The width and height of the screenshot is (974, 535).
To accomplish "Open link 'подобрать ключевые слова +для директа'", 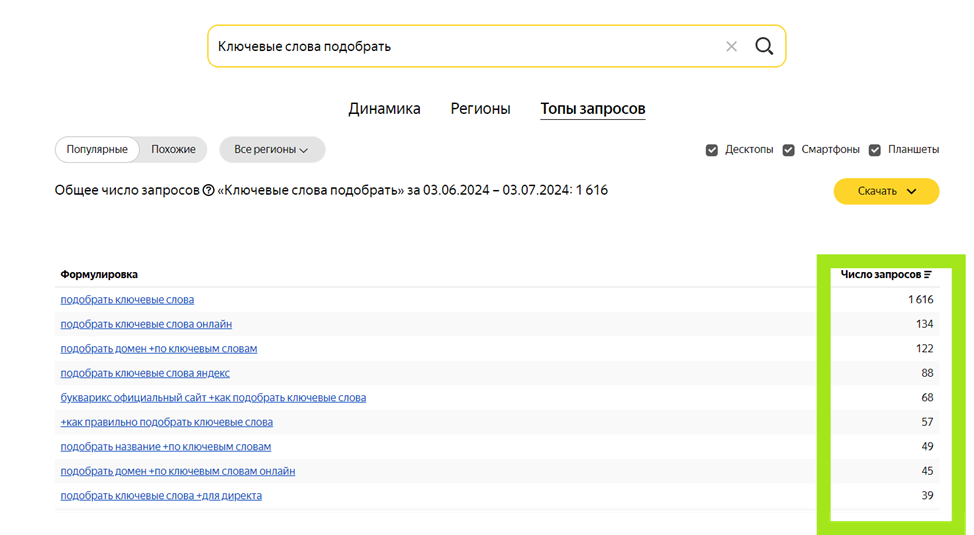I will coord(161,496).
